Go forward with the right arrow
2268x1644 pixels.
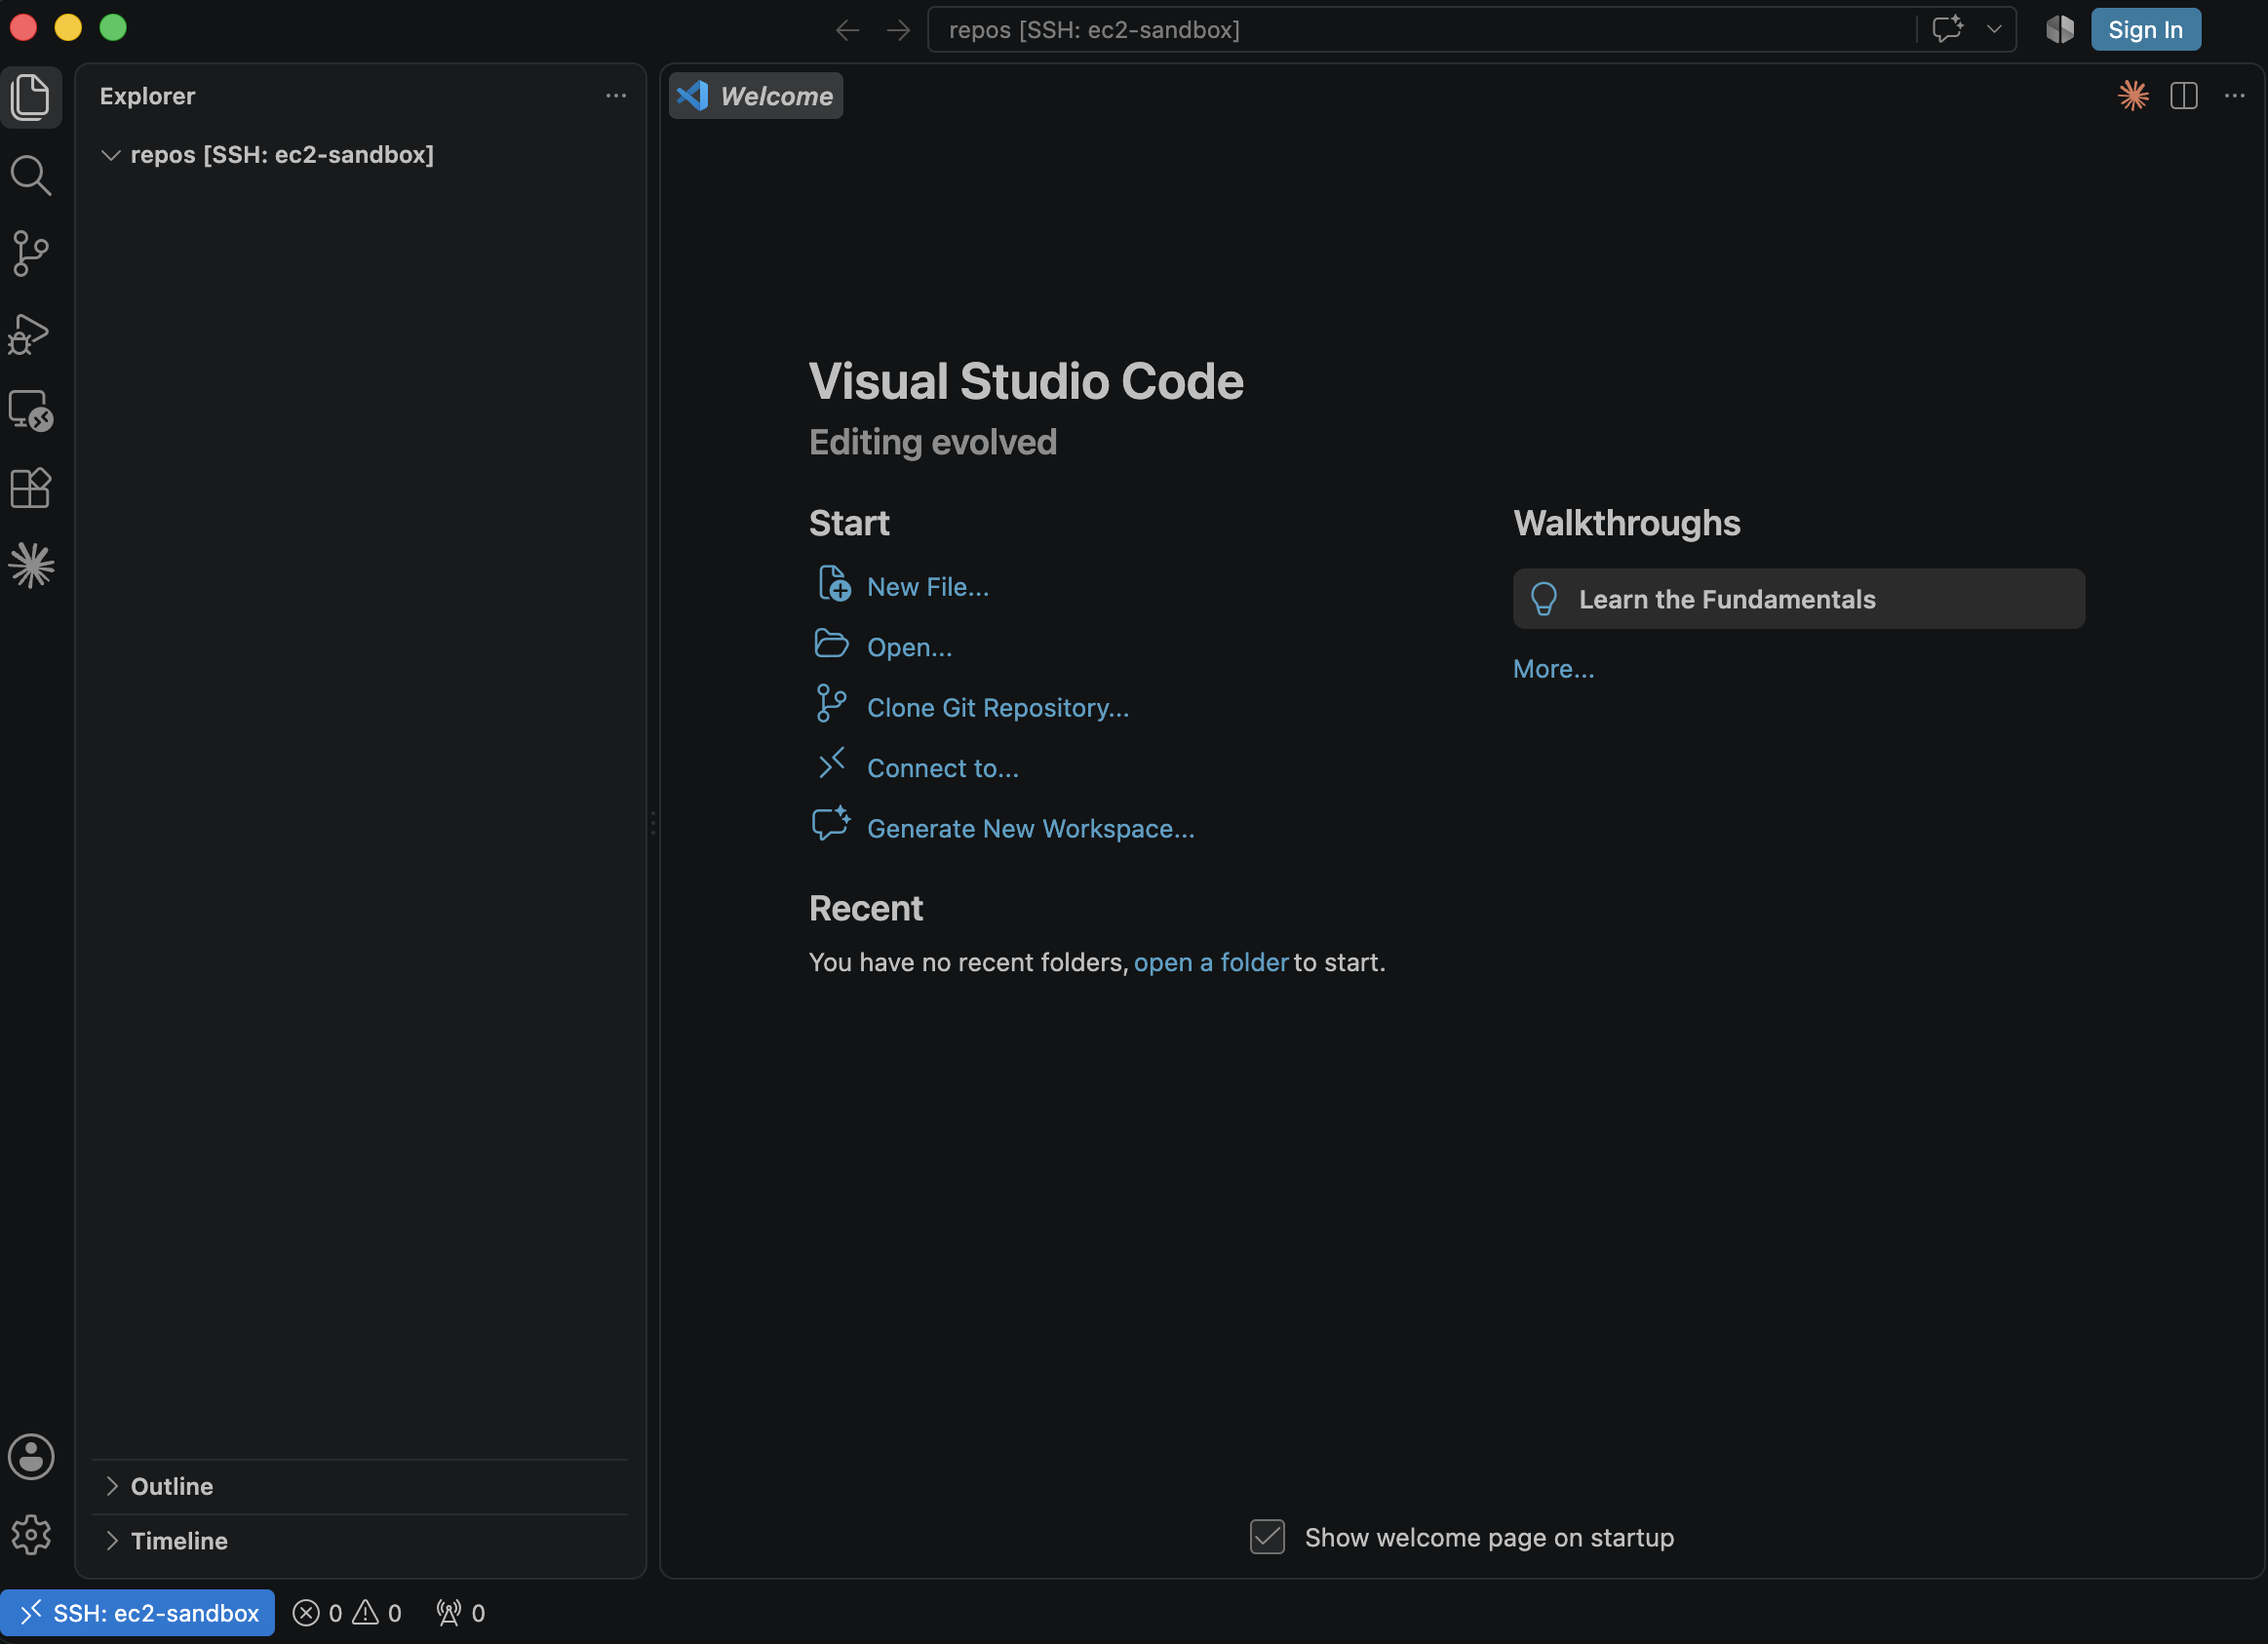(898, 30)
